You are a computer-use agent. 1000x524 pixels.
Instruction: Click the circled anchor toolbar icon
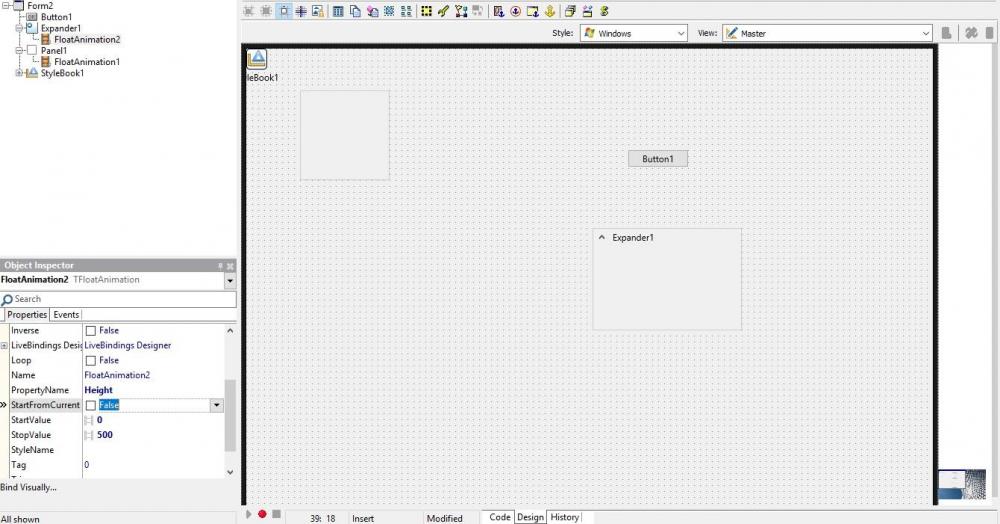coord(515,11)
